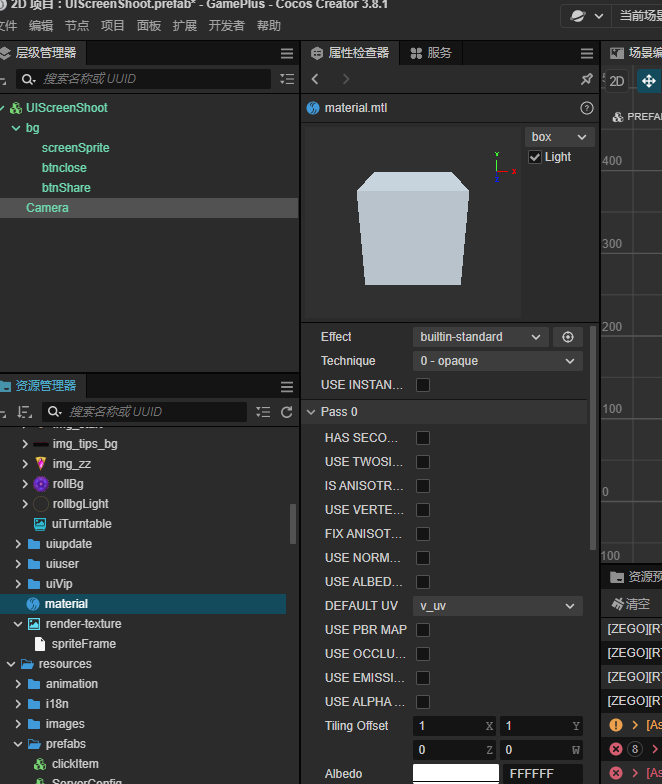Collapse the Pass 0 section
This screenshot has height=784, width=662.
pos(311,412)
